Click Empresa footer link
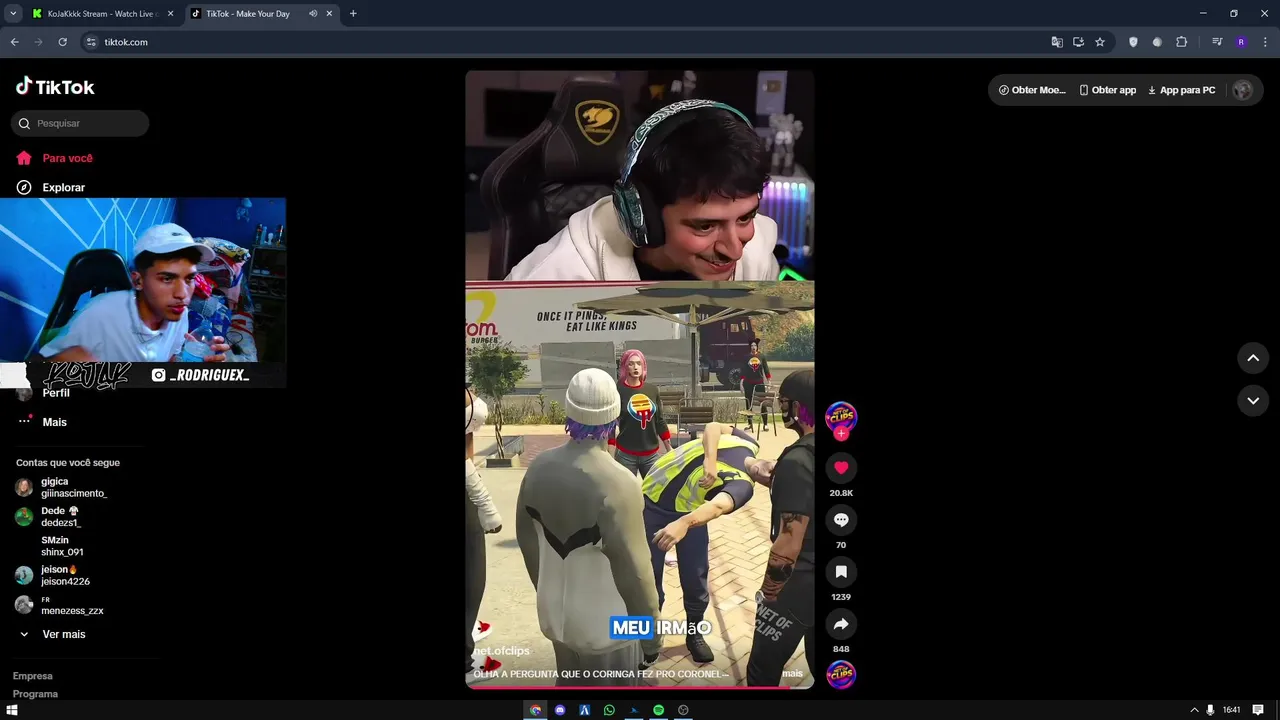 pos(32,676)
